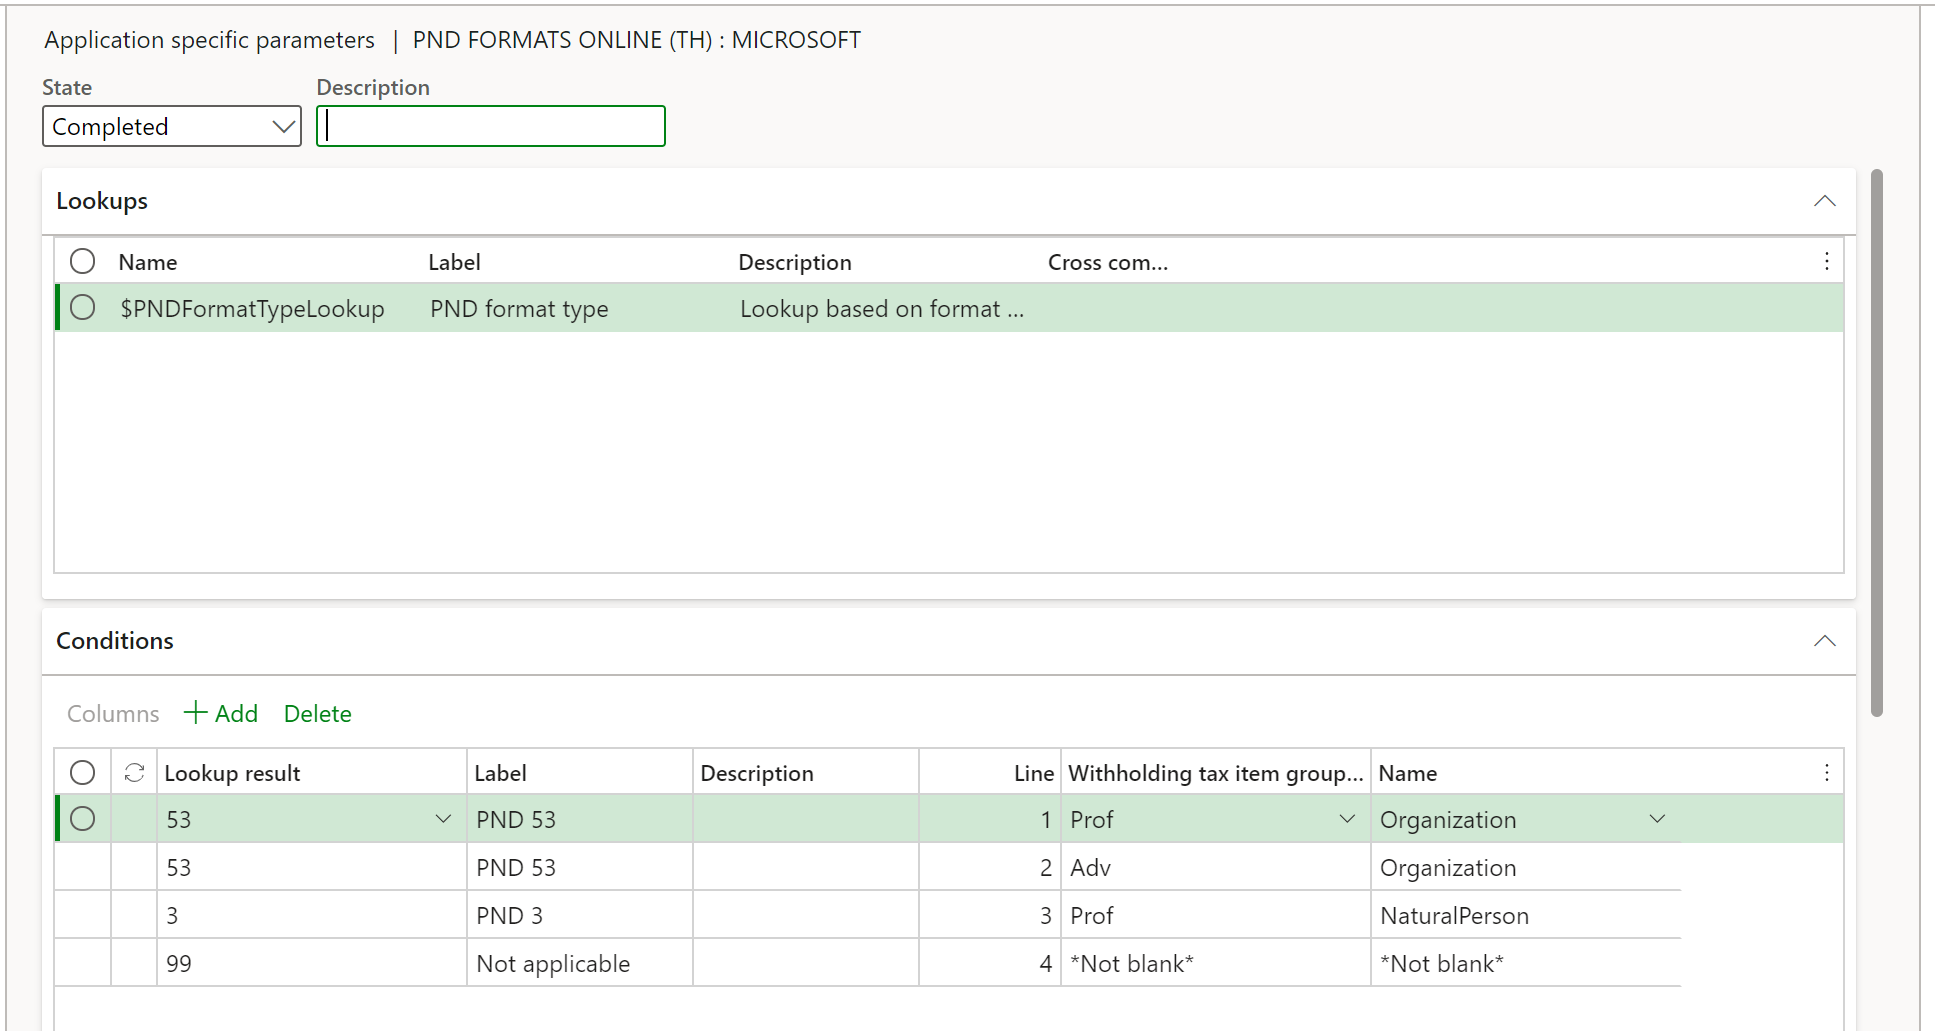Open Conditions grid options menu (three dots)
1935x1031 pixels.
(x=1826, y=772)
